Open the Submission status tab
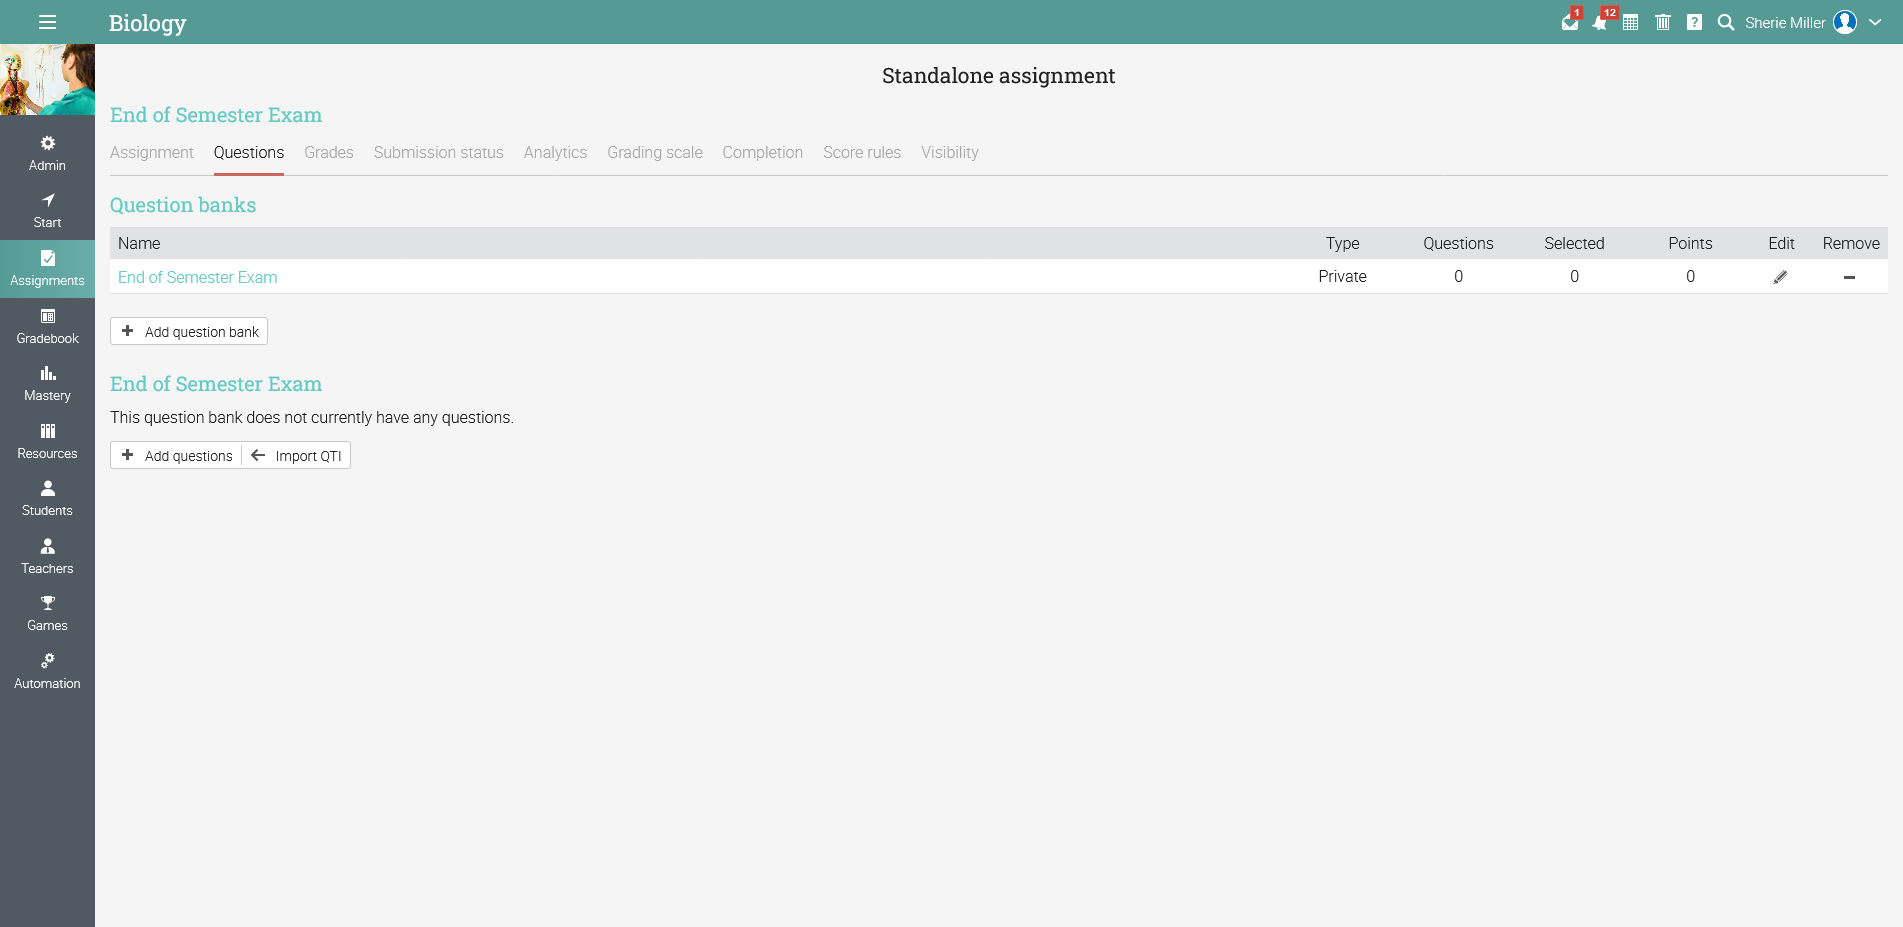 tap(439, 152)
